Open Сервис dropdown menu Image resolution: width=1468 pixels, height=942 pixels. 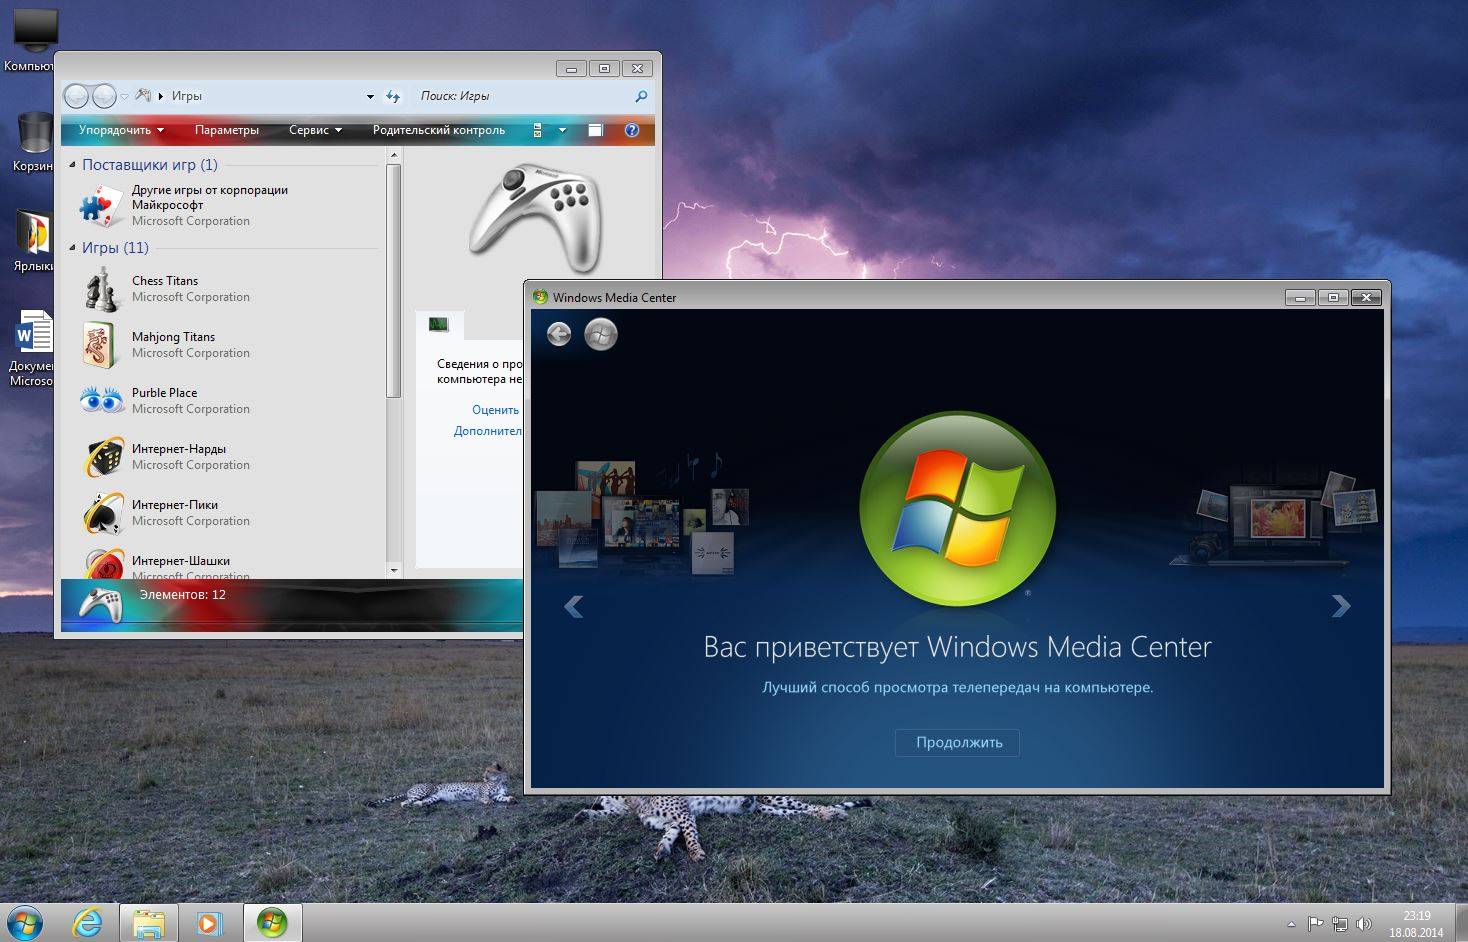coord(315,130)
